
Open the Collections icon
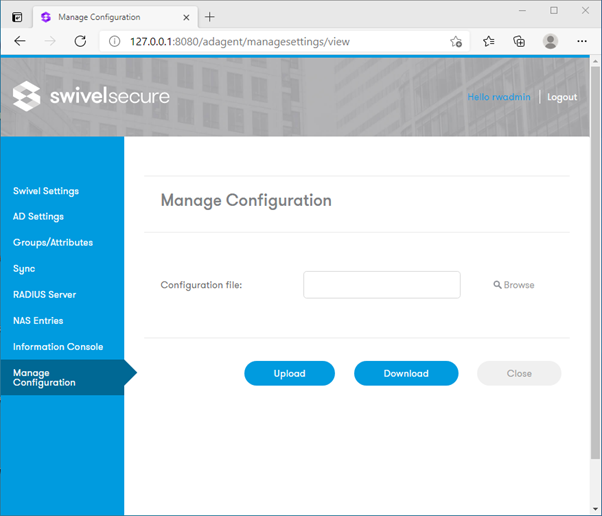click(x=519, y=41)
